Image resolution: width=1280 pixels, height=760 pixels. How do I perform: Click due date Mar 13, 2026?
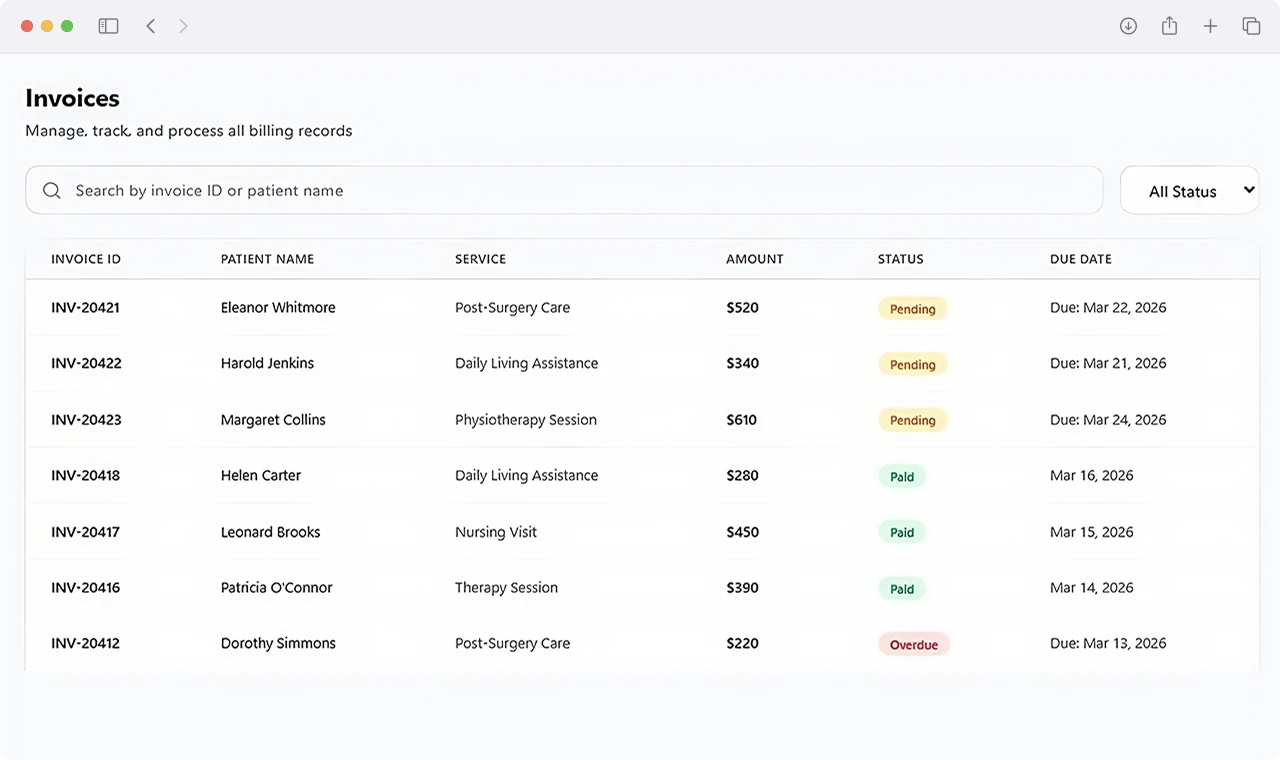point(1108,644)
